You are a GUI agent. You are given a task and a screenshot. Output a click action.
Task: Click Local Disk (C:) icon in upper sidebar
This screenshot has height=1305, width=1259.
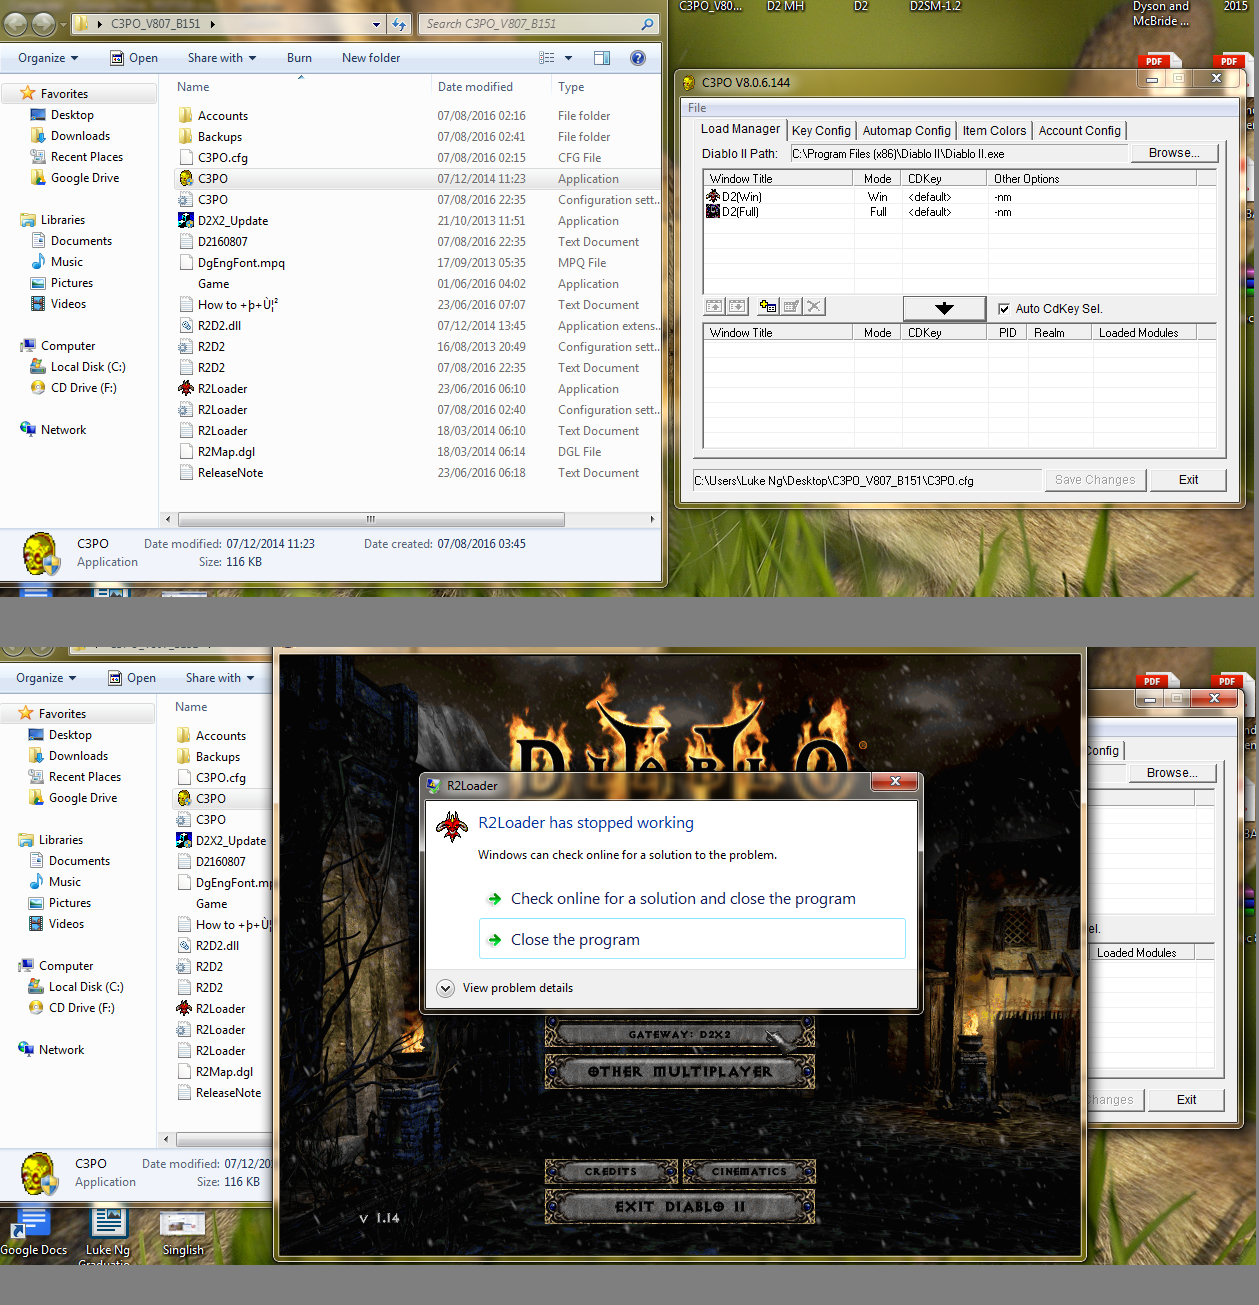point(38,367)
